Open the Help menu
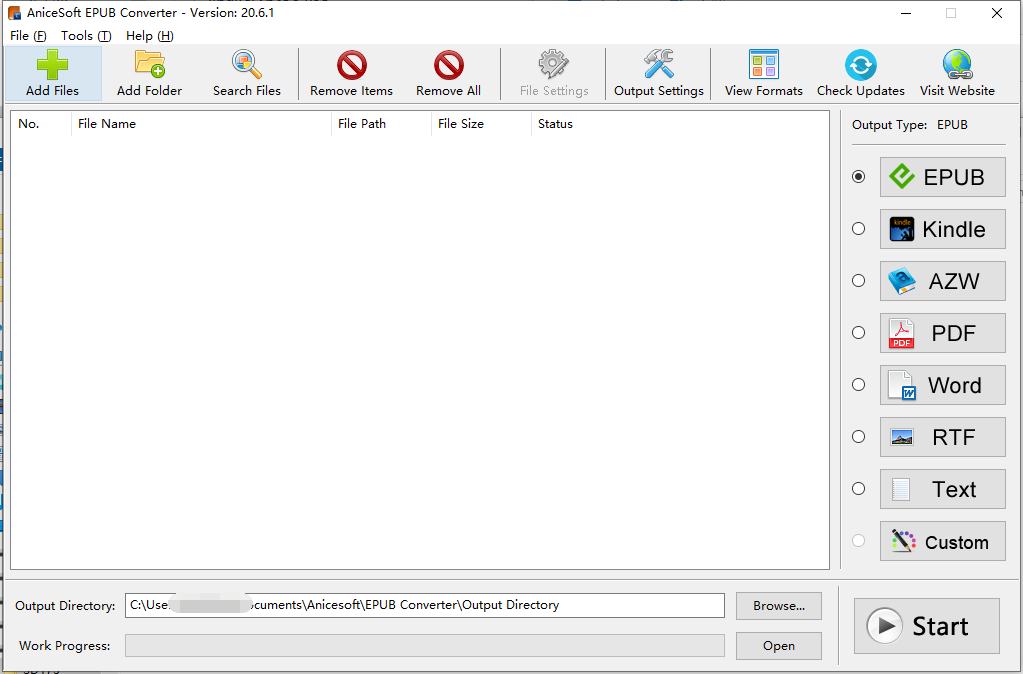1023x674 pixels. (x=149, y=36)
